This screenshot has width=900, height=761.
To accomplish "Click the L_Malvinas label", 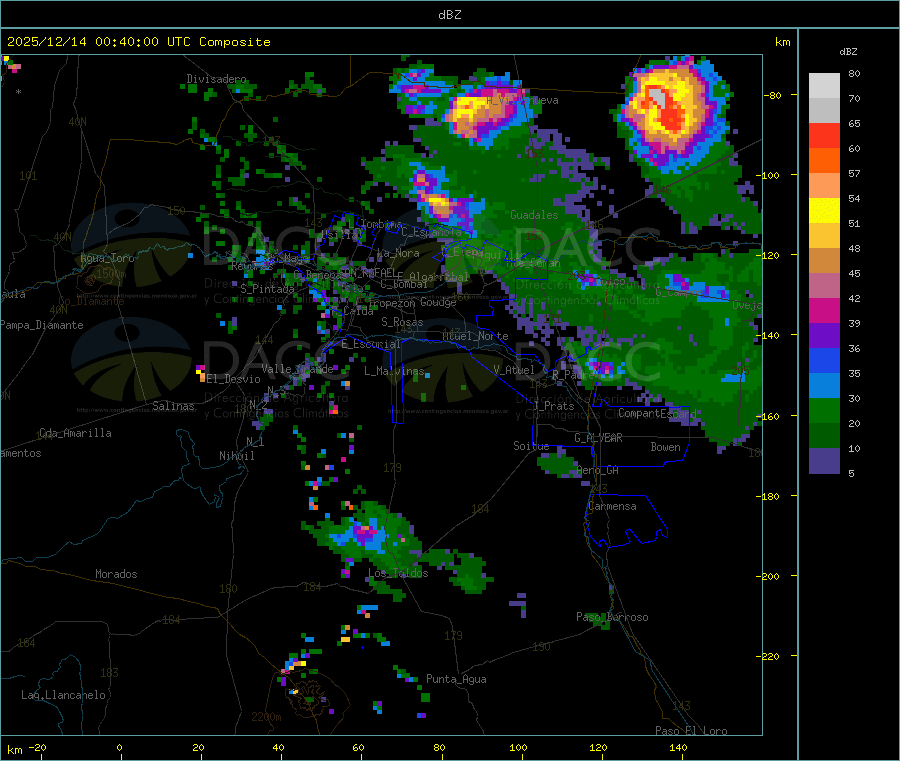I will [394, 371].
